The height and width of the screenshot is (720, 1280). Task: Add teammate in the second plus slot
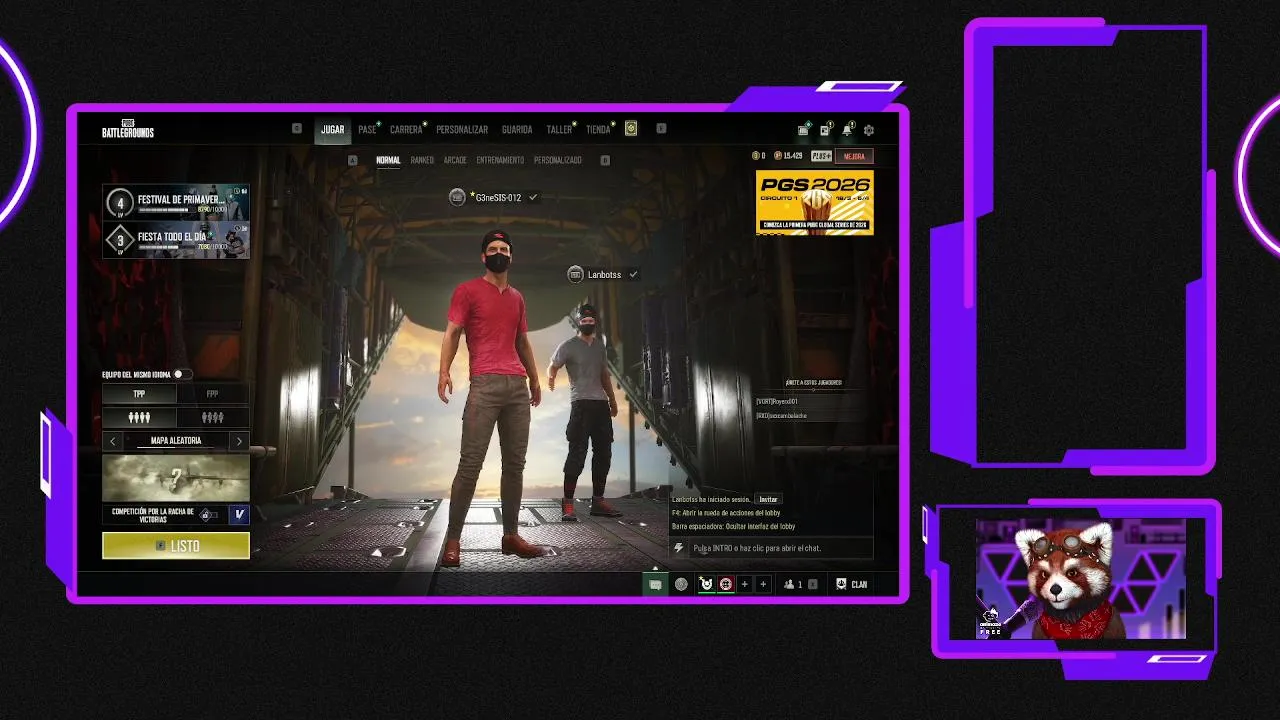(763, 584)
